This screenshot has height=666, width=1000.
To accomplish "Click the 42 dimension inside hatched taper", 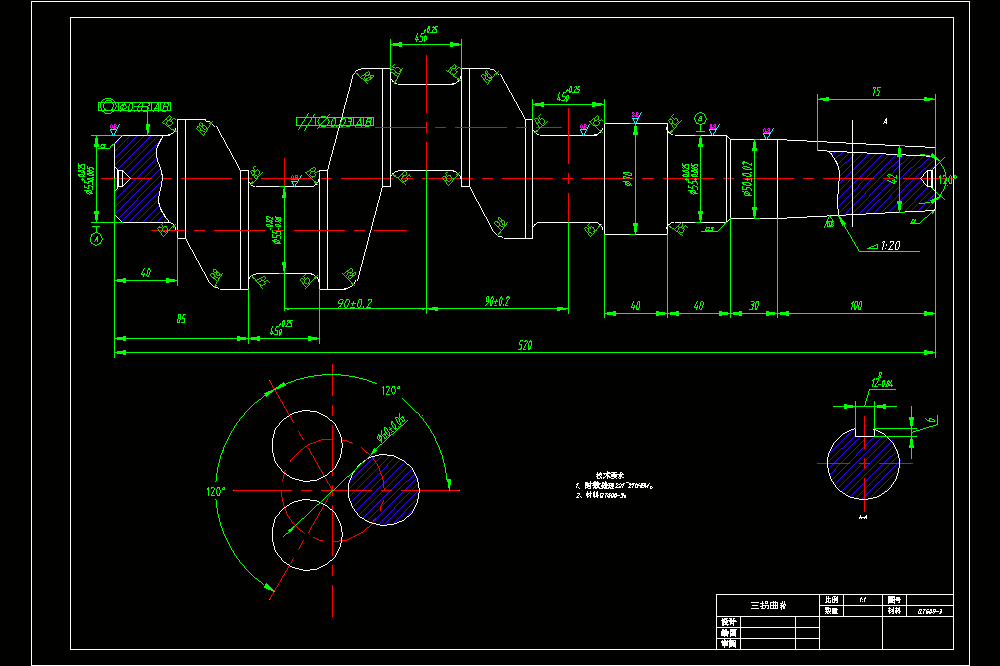I will (x=893, y=178).
